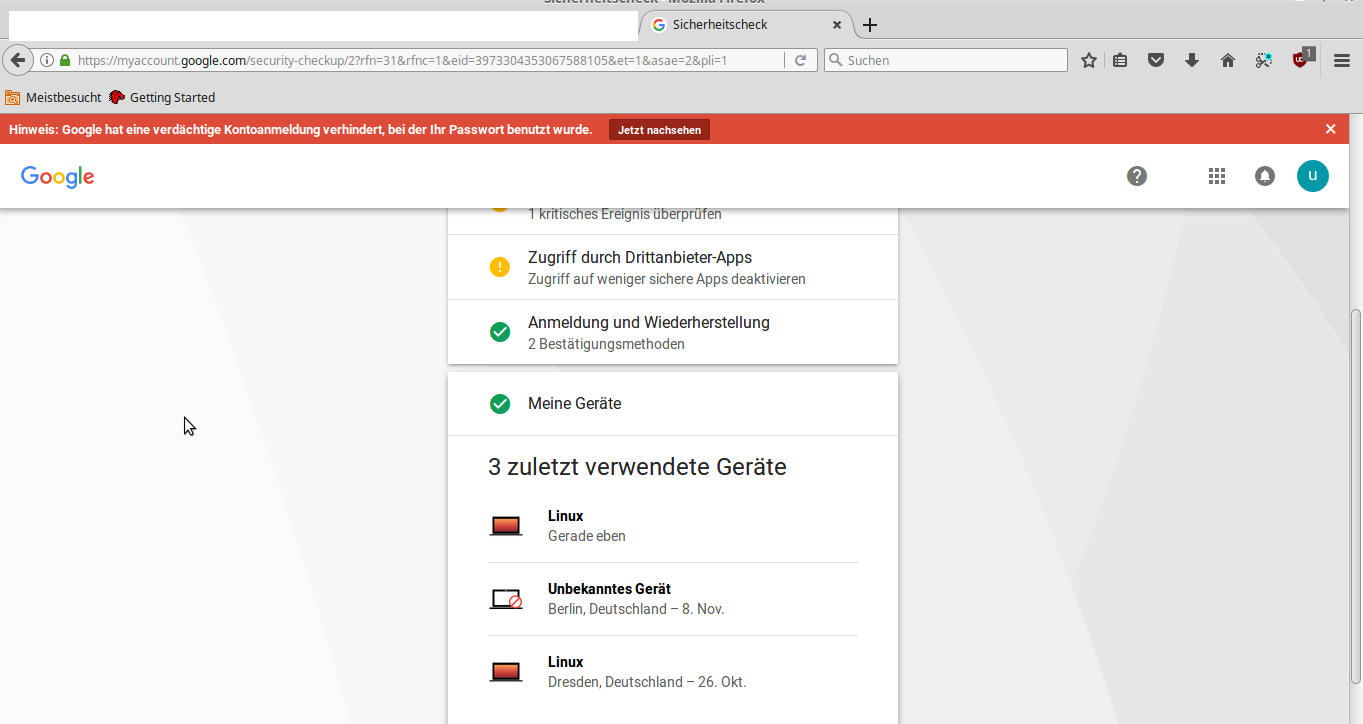The width and height of the screenshot is (1363, 724).
Task: Open the Google apps grid icon
Action: (1216, 176)
